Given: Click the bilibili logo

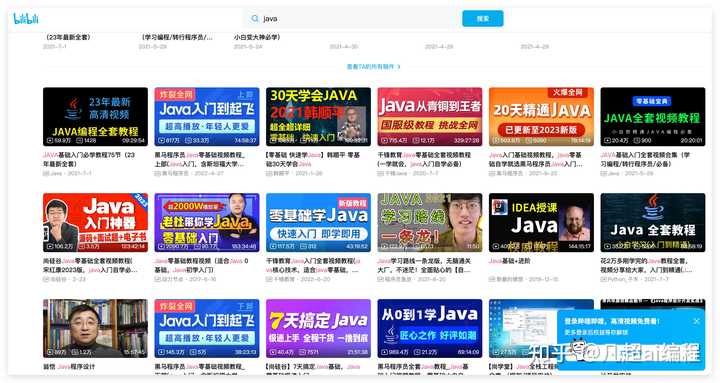Looking at the screenshot, I should 26,18.
